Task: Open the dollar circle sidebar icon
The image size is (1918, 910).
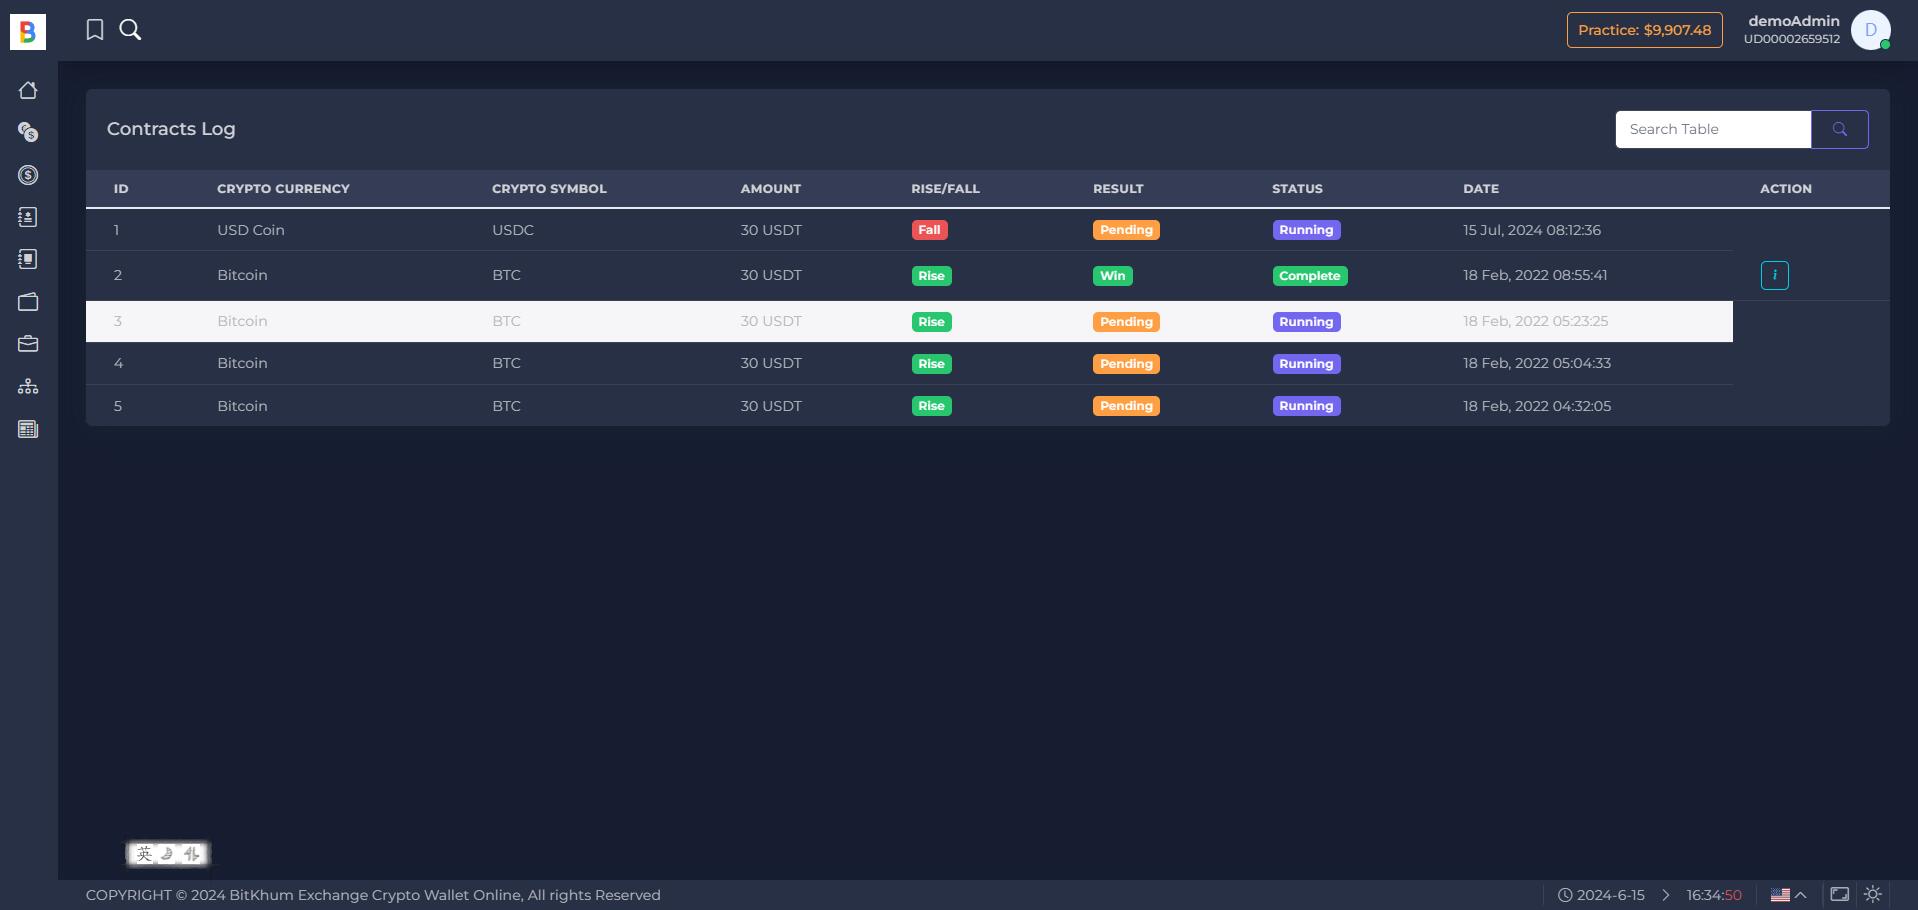Action: coord(28,175)
